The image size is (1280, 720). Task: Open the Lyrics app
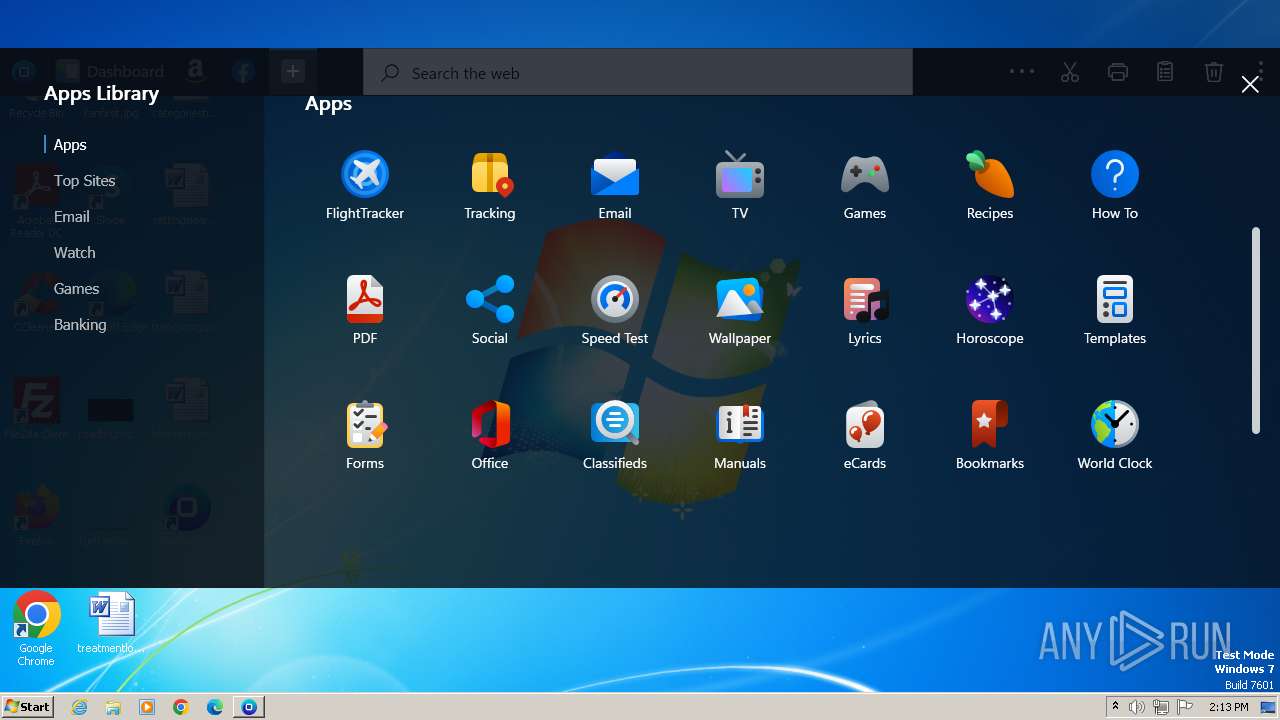point(865,311)
